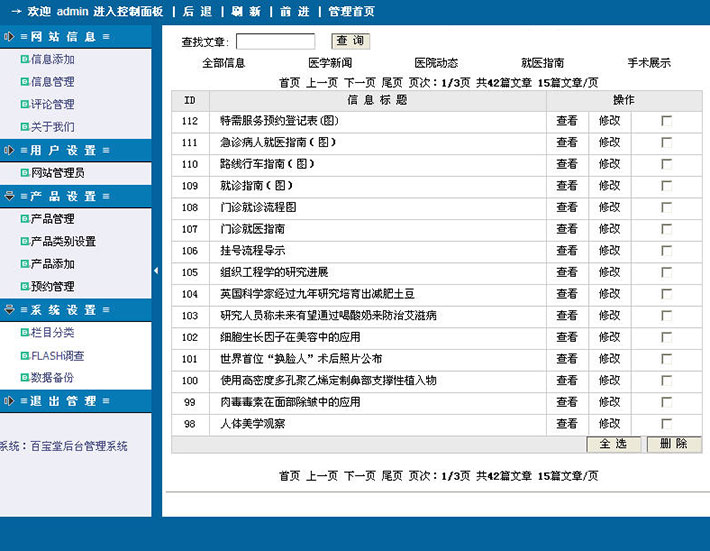Click the icon beside 网站管理员
Image resolution: width=710 pixels, height=551 pixels.
(x=24, y=173)
